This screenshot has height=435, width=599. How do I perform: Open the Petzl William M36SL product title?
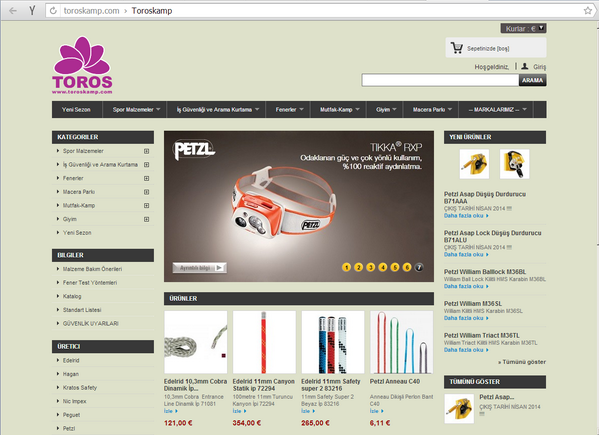coord(473,304)
